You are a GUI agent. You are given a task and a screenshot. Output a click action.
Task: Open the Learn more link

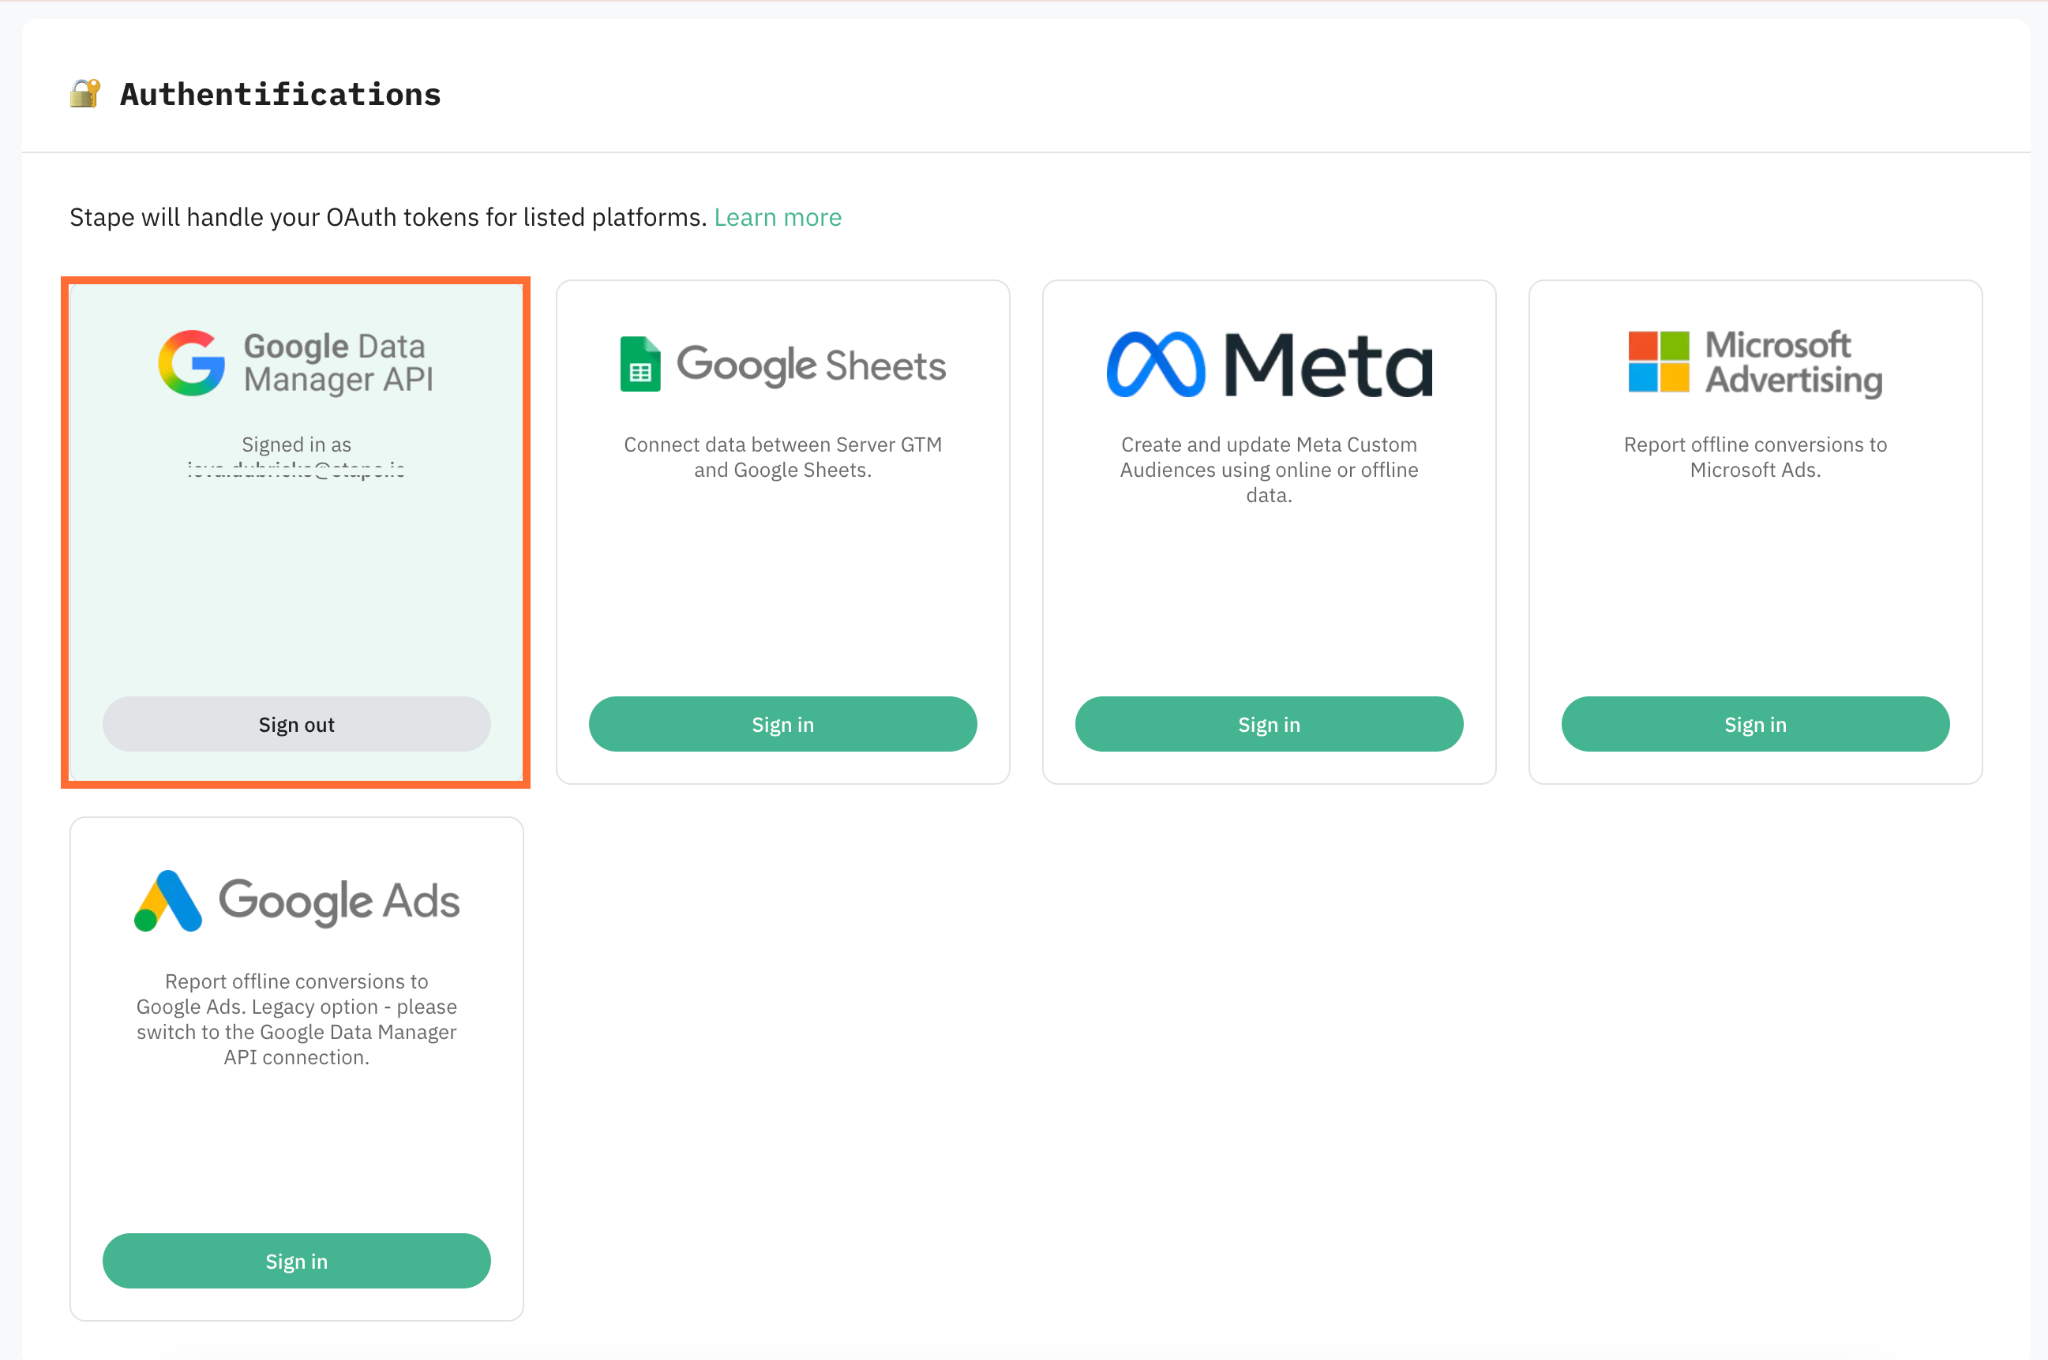tap(778, 217)
